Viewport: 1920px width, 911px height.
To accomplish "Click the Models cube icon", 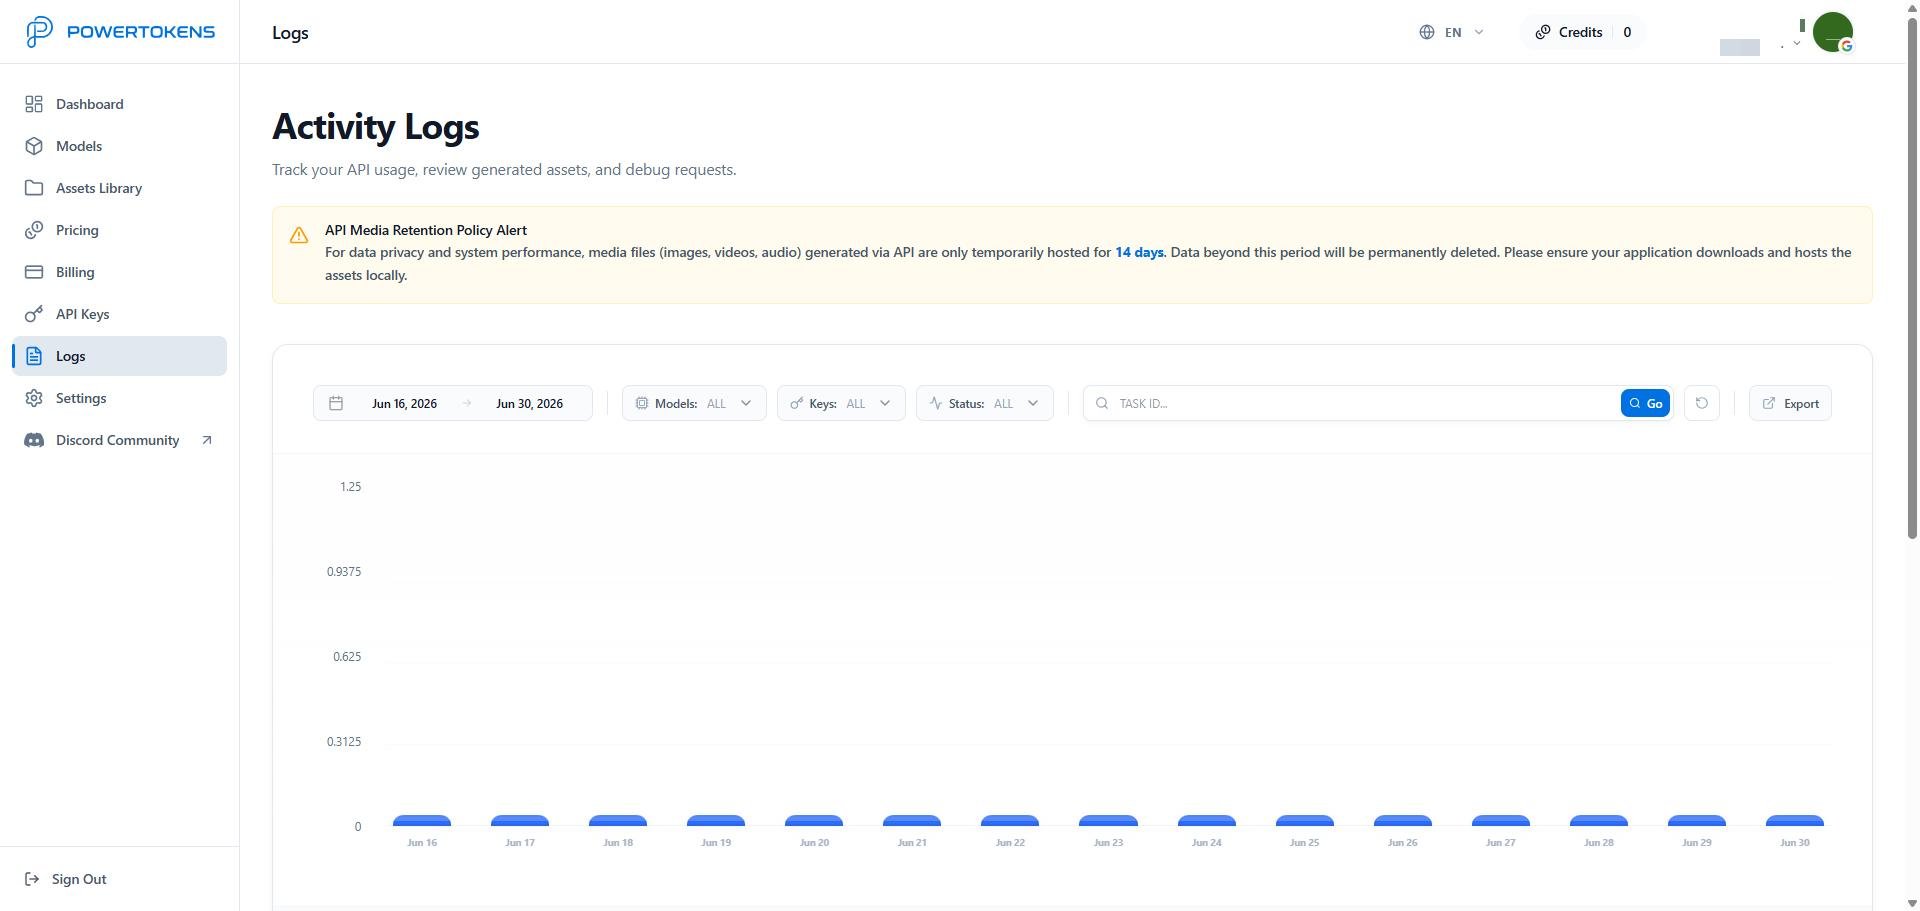I will tap(34, 146).
